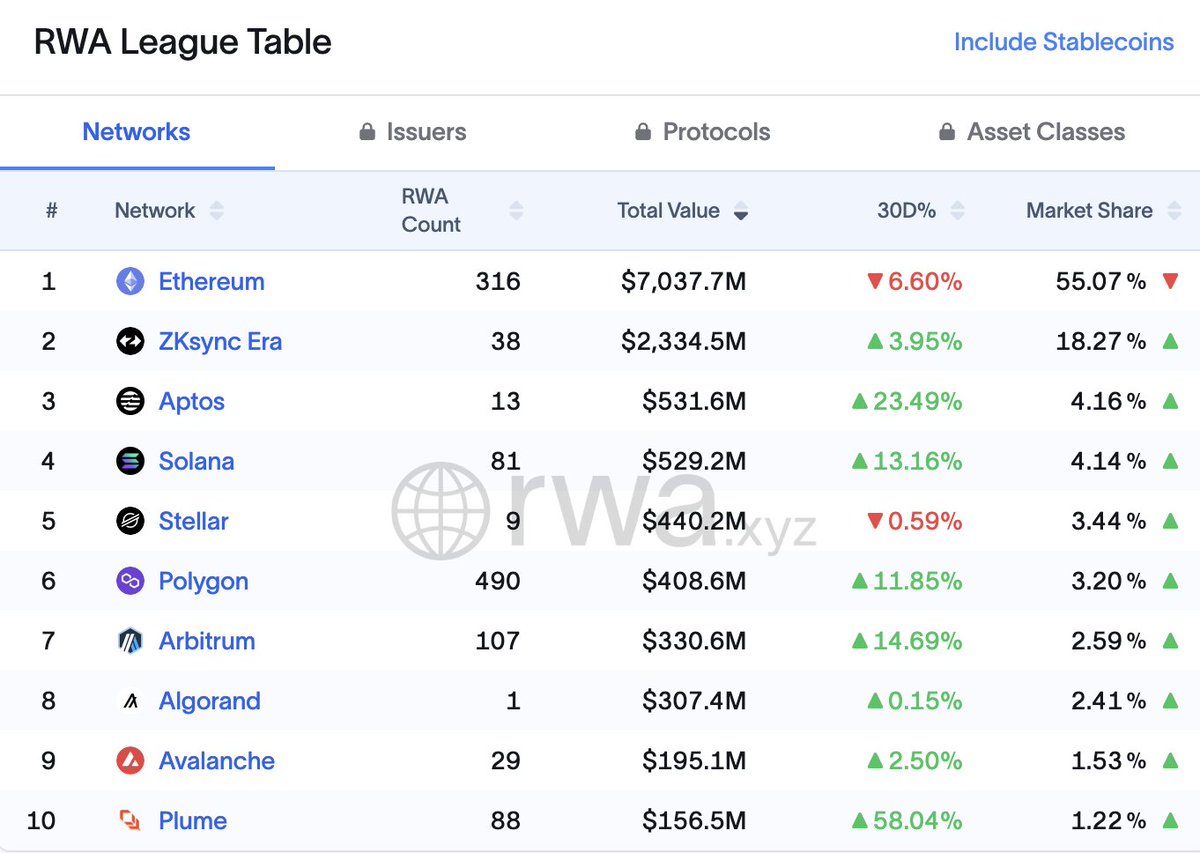Switch to the Issuers tab
1200x853 pixels.
coord(413,132)
